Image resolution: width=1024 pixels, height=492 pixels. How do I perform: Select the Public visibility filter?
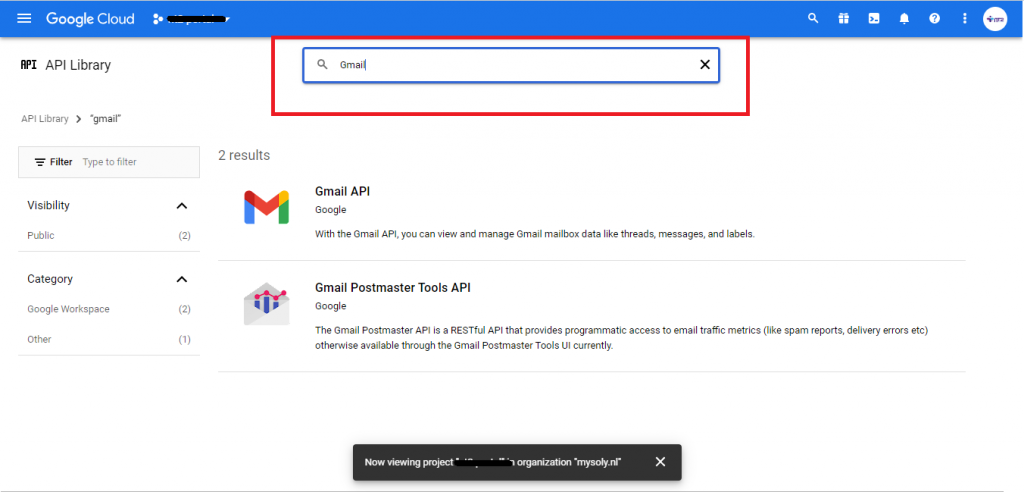(x=108, y=235)
